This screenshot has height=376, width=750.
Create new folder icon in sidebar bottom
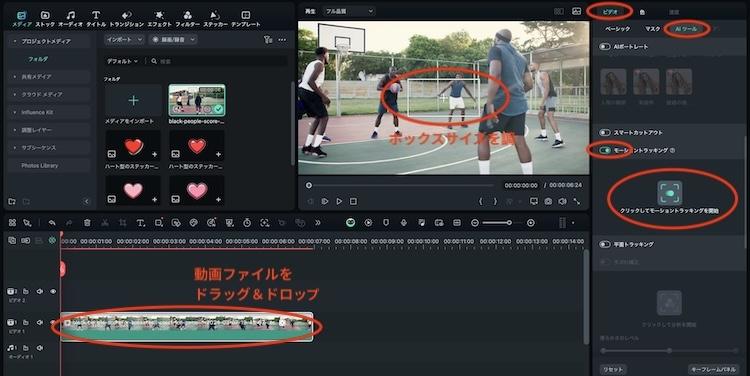coord(12,201)
